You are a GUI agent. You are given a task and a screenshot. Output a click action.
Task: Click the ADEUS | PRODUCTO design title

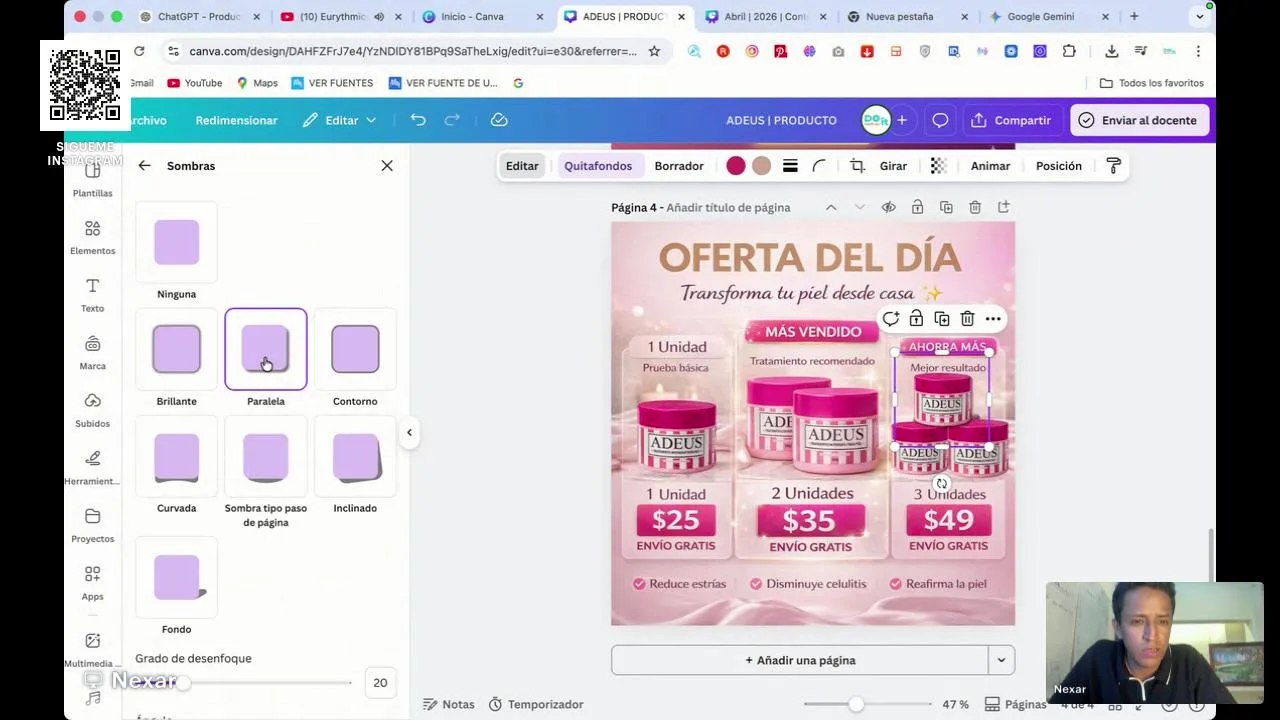(781, 120)
